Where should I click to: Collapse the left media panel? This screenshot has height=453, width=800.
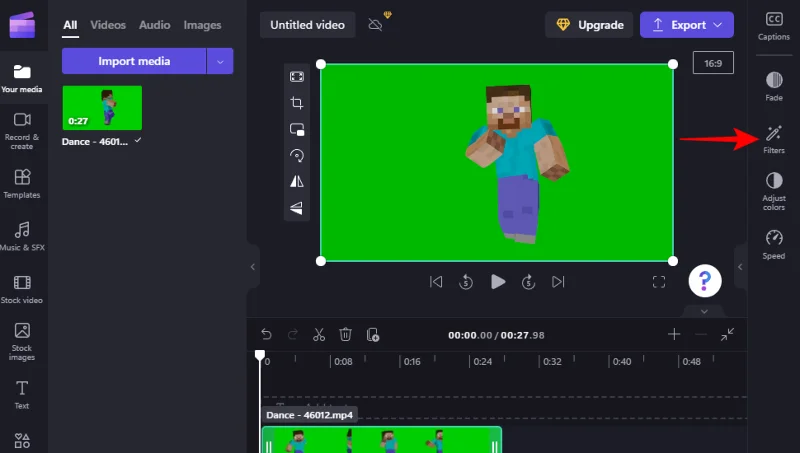click(x=253, y=267)
